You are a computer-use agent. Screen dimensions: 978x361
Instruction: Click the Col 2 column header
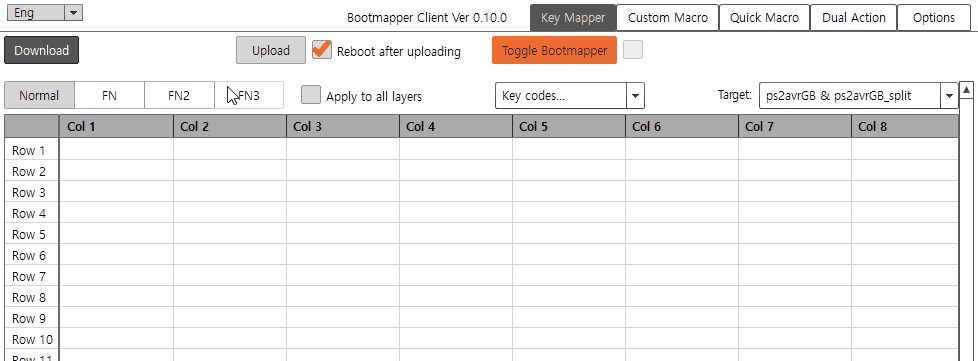[x=230, y=127]
